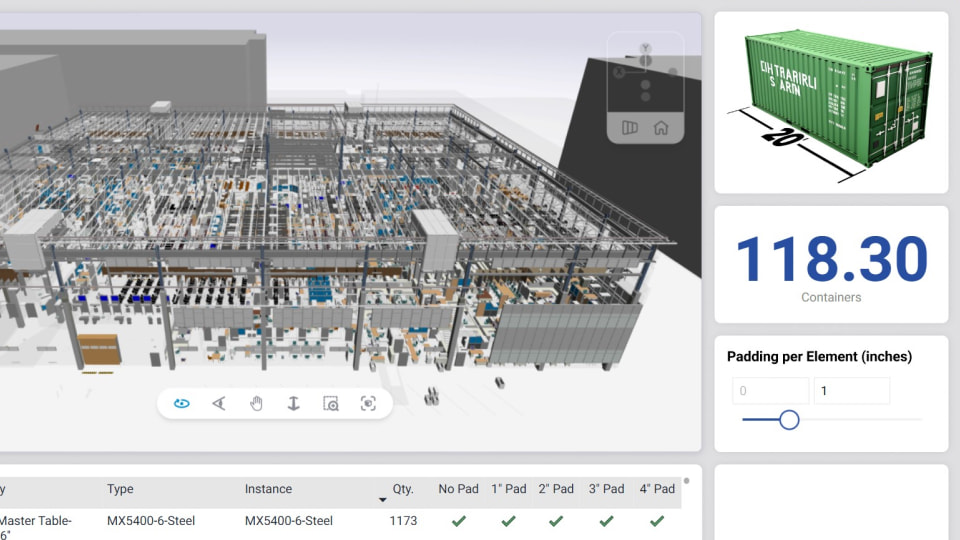Click the 2" Pad column header

(x=556, y=489)
